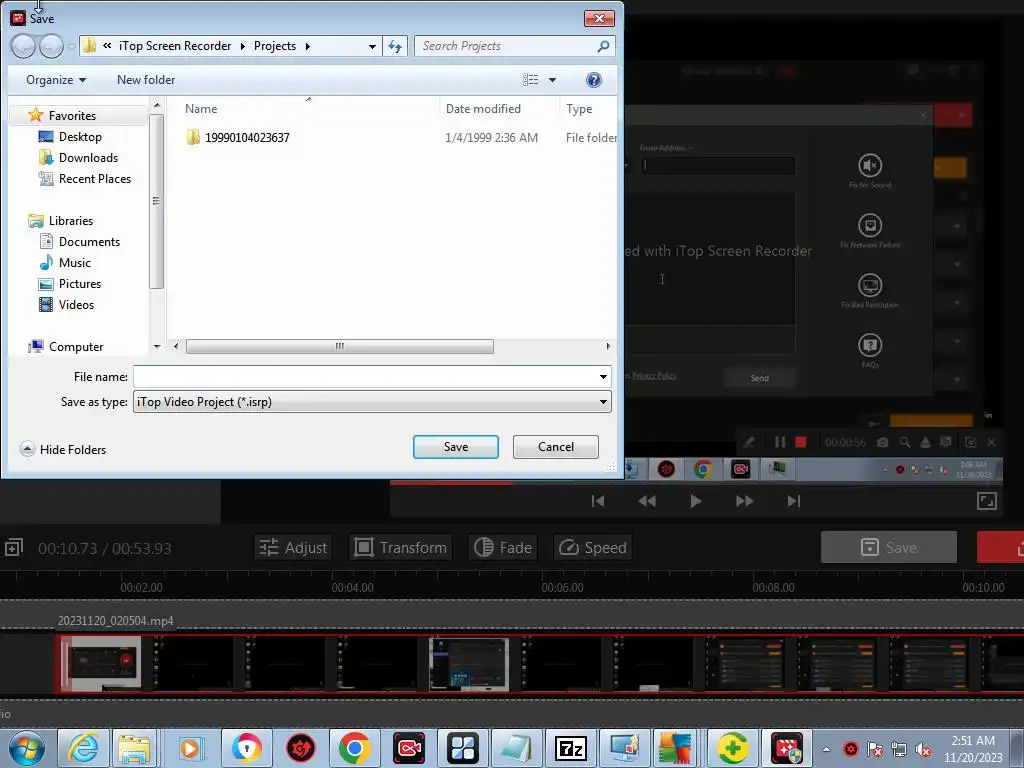This screenshot has height=768, width=1024.
Task: Skip to start of video
Action: pos(598,501)
